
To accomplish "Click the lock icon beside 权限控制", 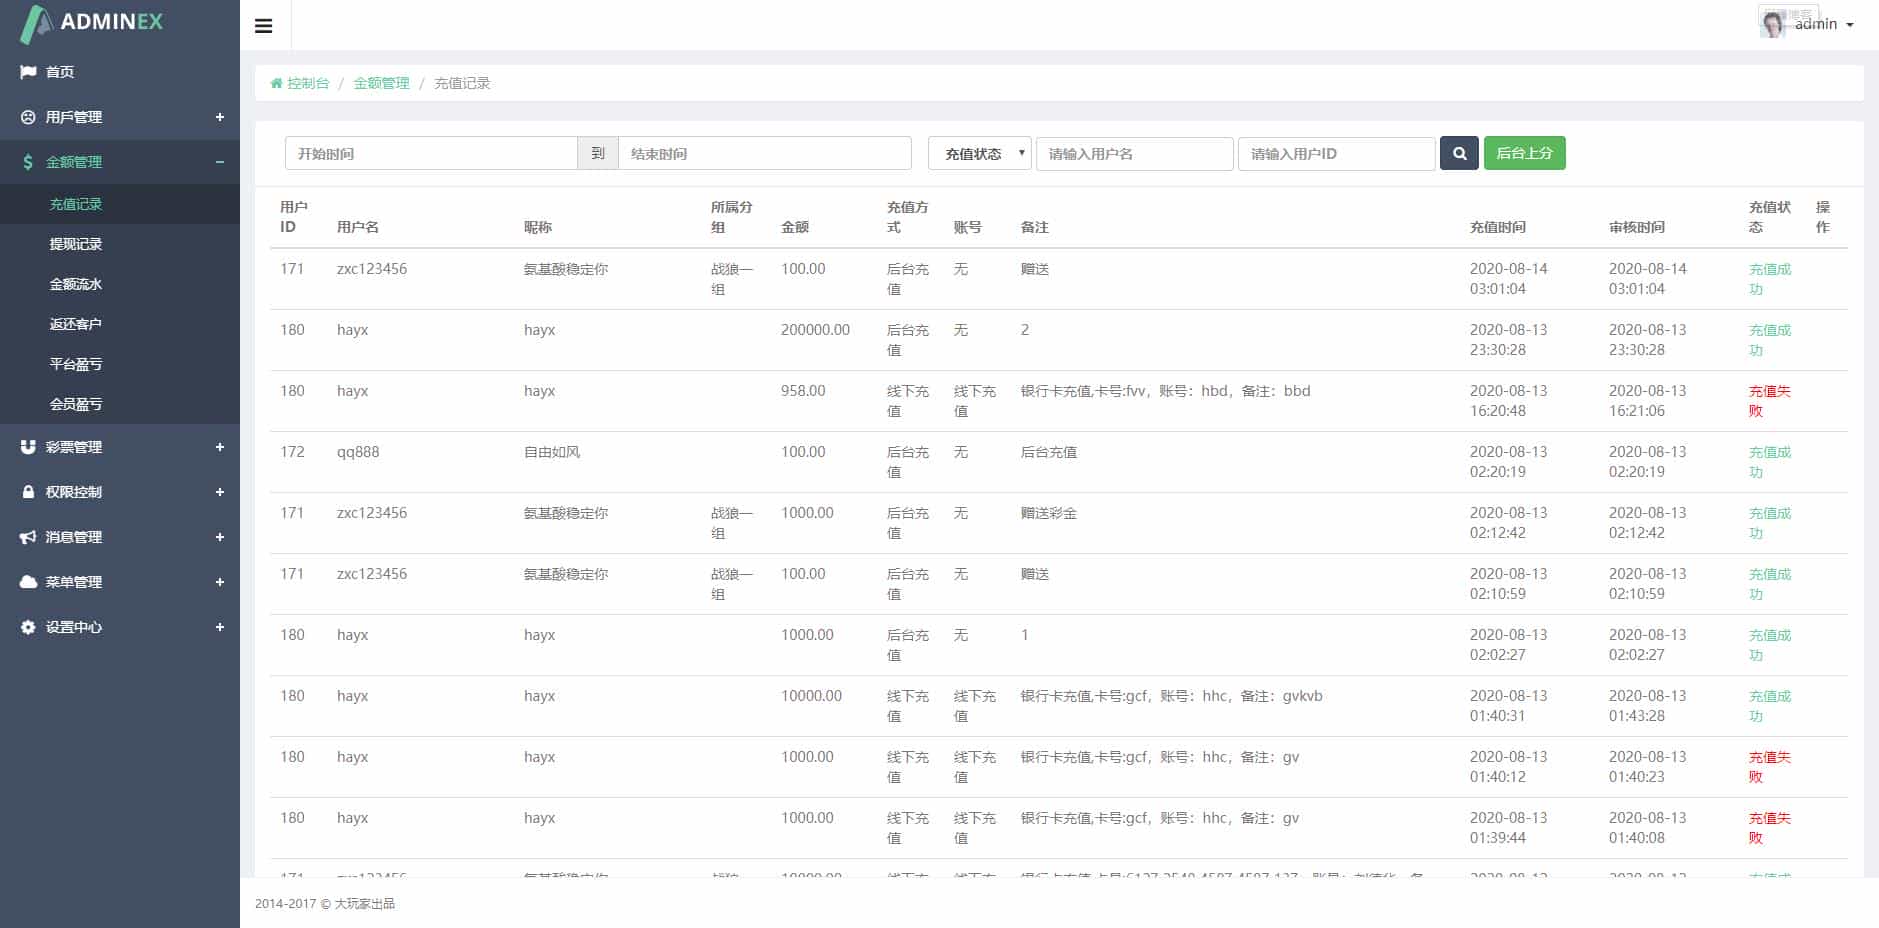I will click(28, 492).
